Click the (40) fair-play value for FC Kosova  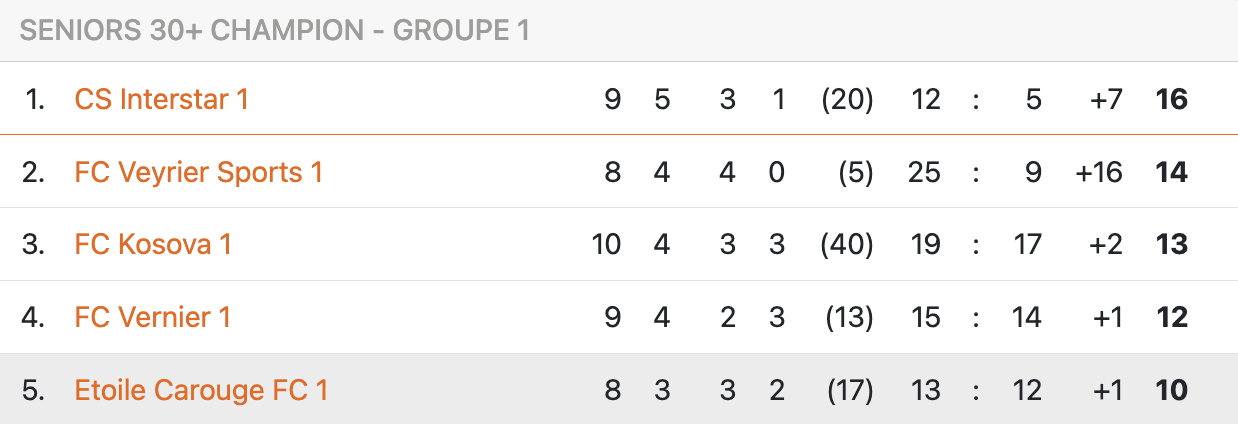[847, 244]
